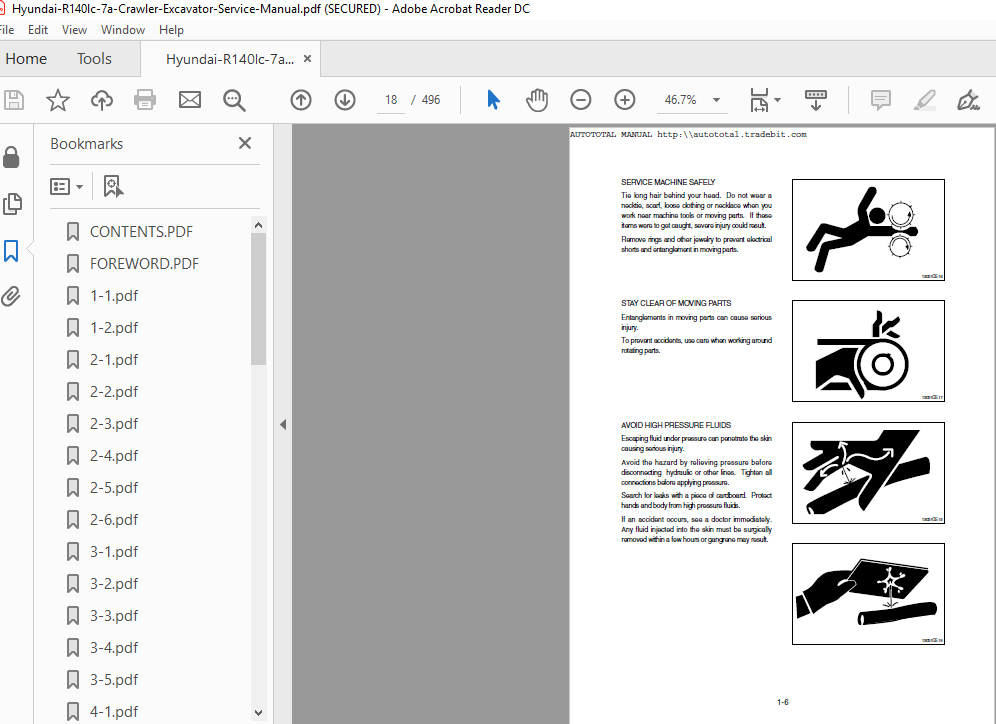Jump to bookmark 2-6.pdf

(114, 520)
